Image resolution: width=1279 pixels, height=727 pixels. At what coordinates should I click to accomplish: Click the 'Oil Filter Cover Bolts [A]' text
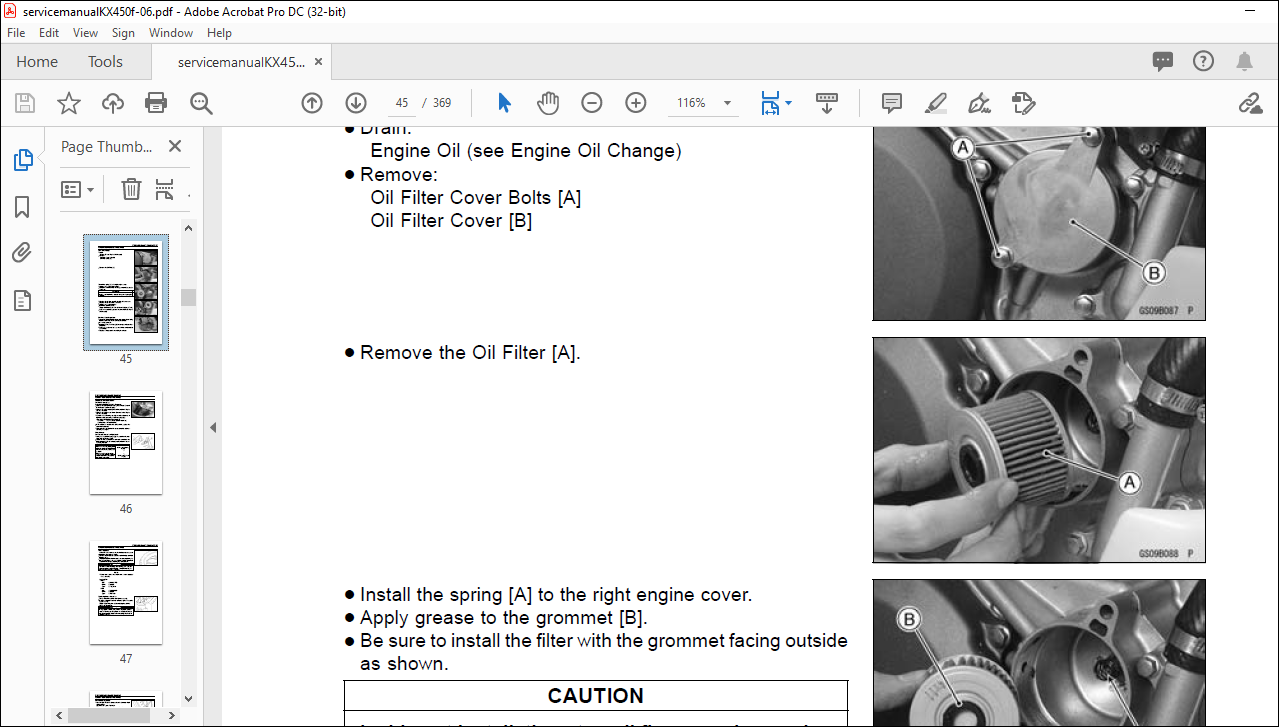[476, 197]
